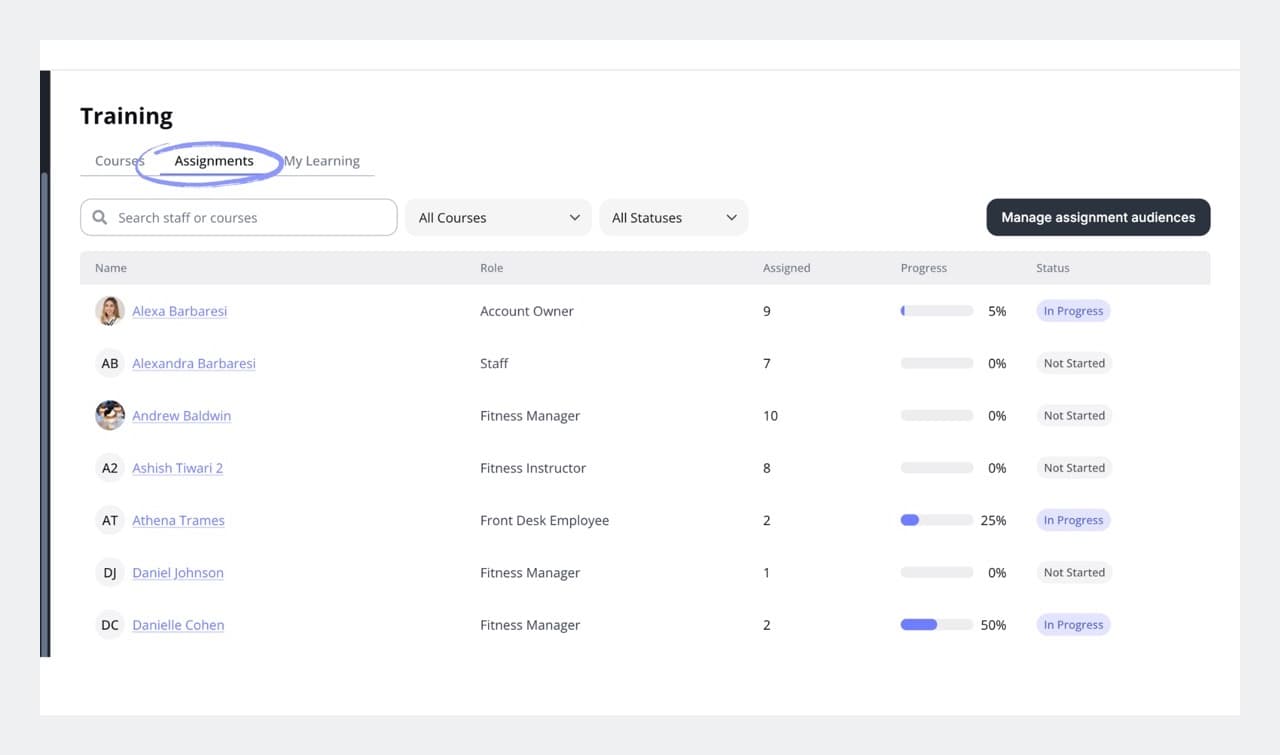Click Athena Trames' 25% progress bar

937,520
